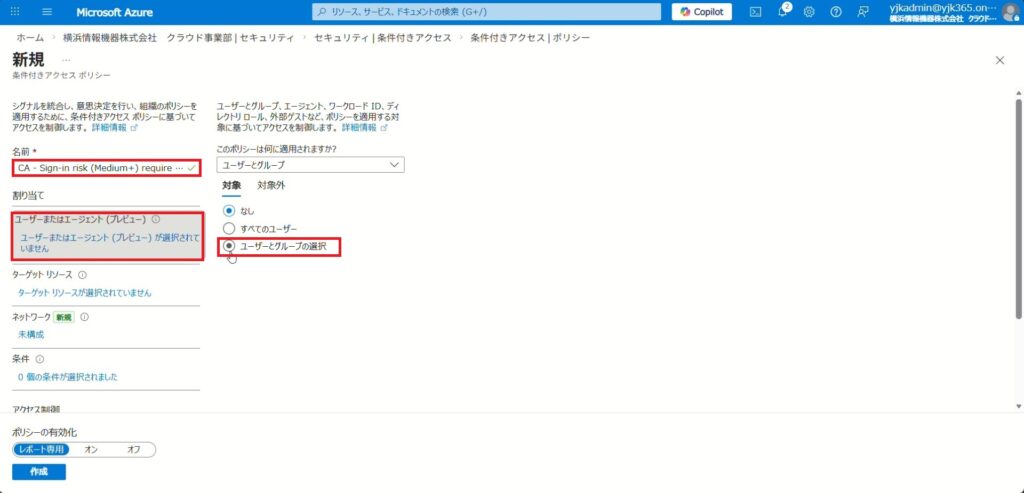The height and width of the screenshot is (493, 1024).
Task: Click info icon next to ターゲット リソース
Action: (82, 274)
